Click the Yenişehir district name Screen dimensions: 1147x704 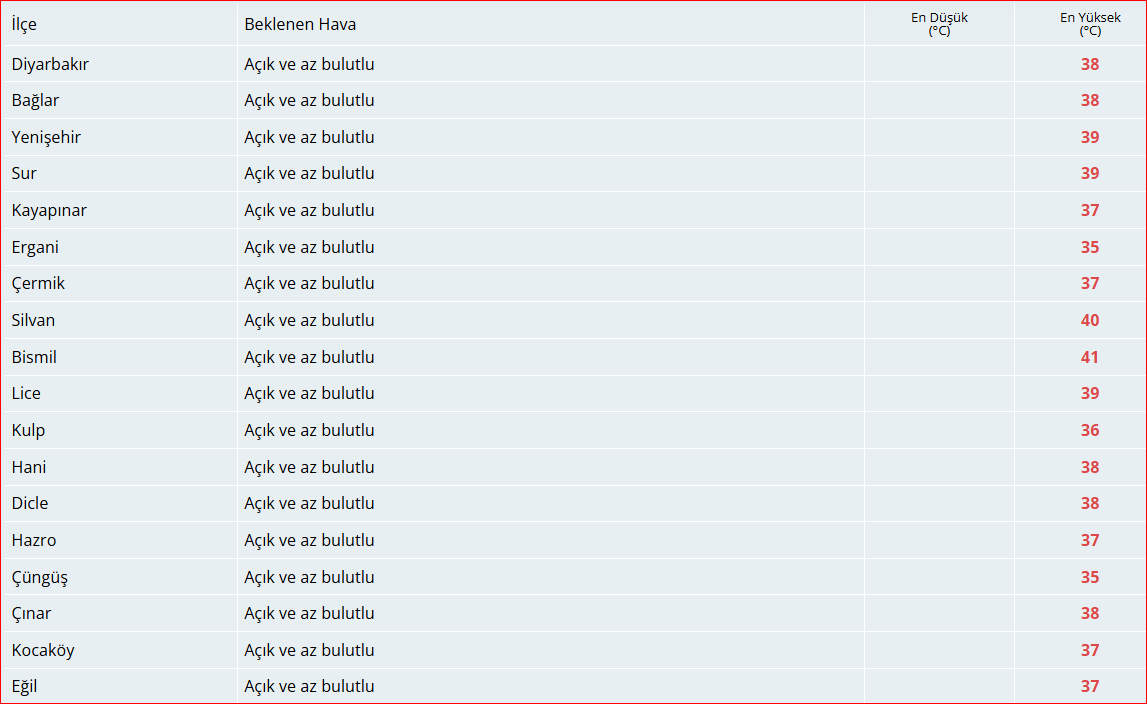46,137
